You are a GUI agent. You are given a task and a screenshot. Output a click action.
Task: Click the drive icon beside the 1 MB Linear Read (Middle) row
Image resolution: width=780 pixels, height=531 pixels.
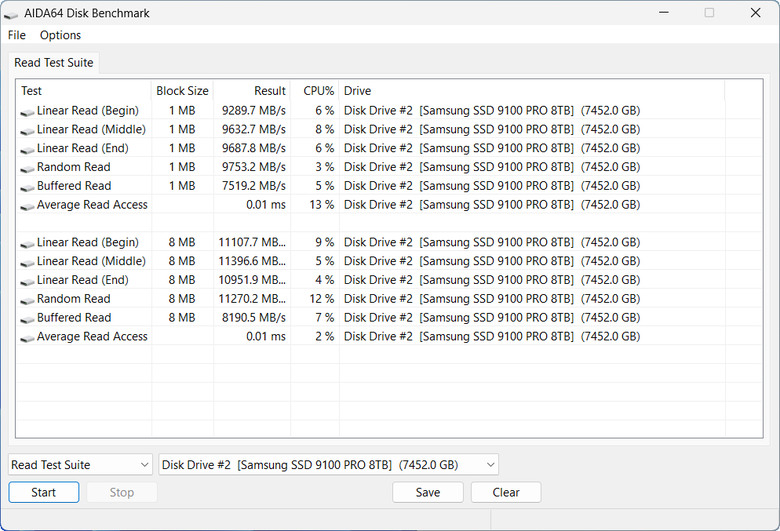pos(27,131)
